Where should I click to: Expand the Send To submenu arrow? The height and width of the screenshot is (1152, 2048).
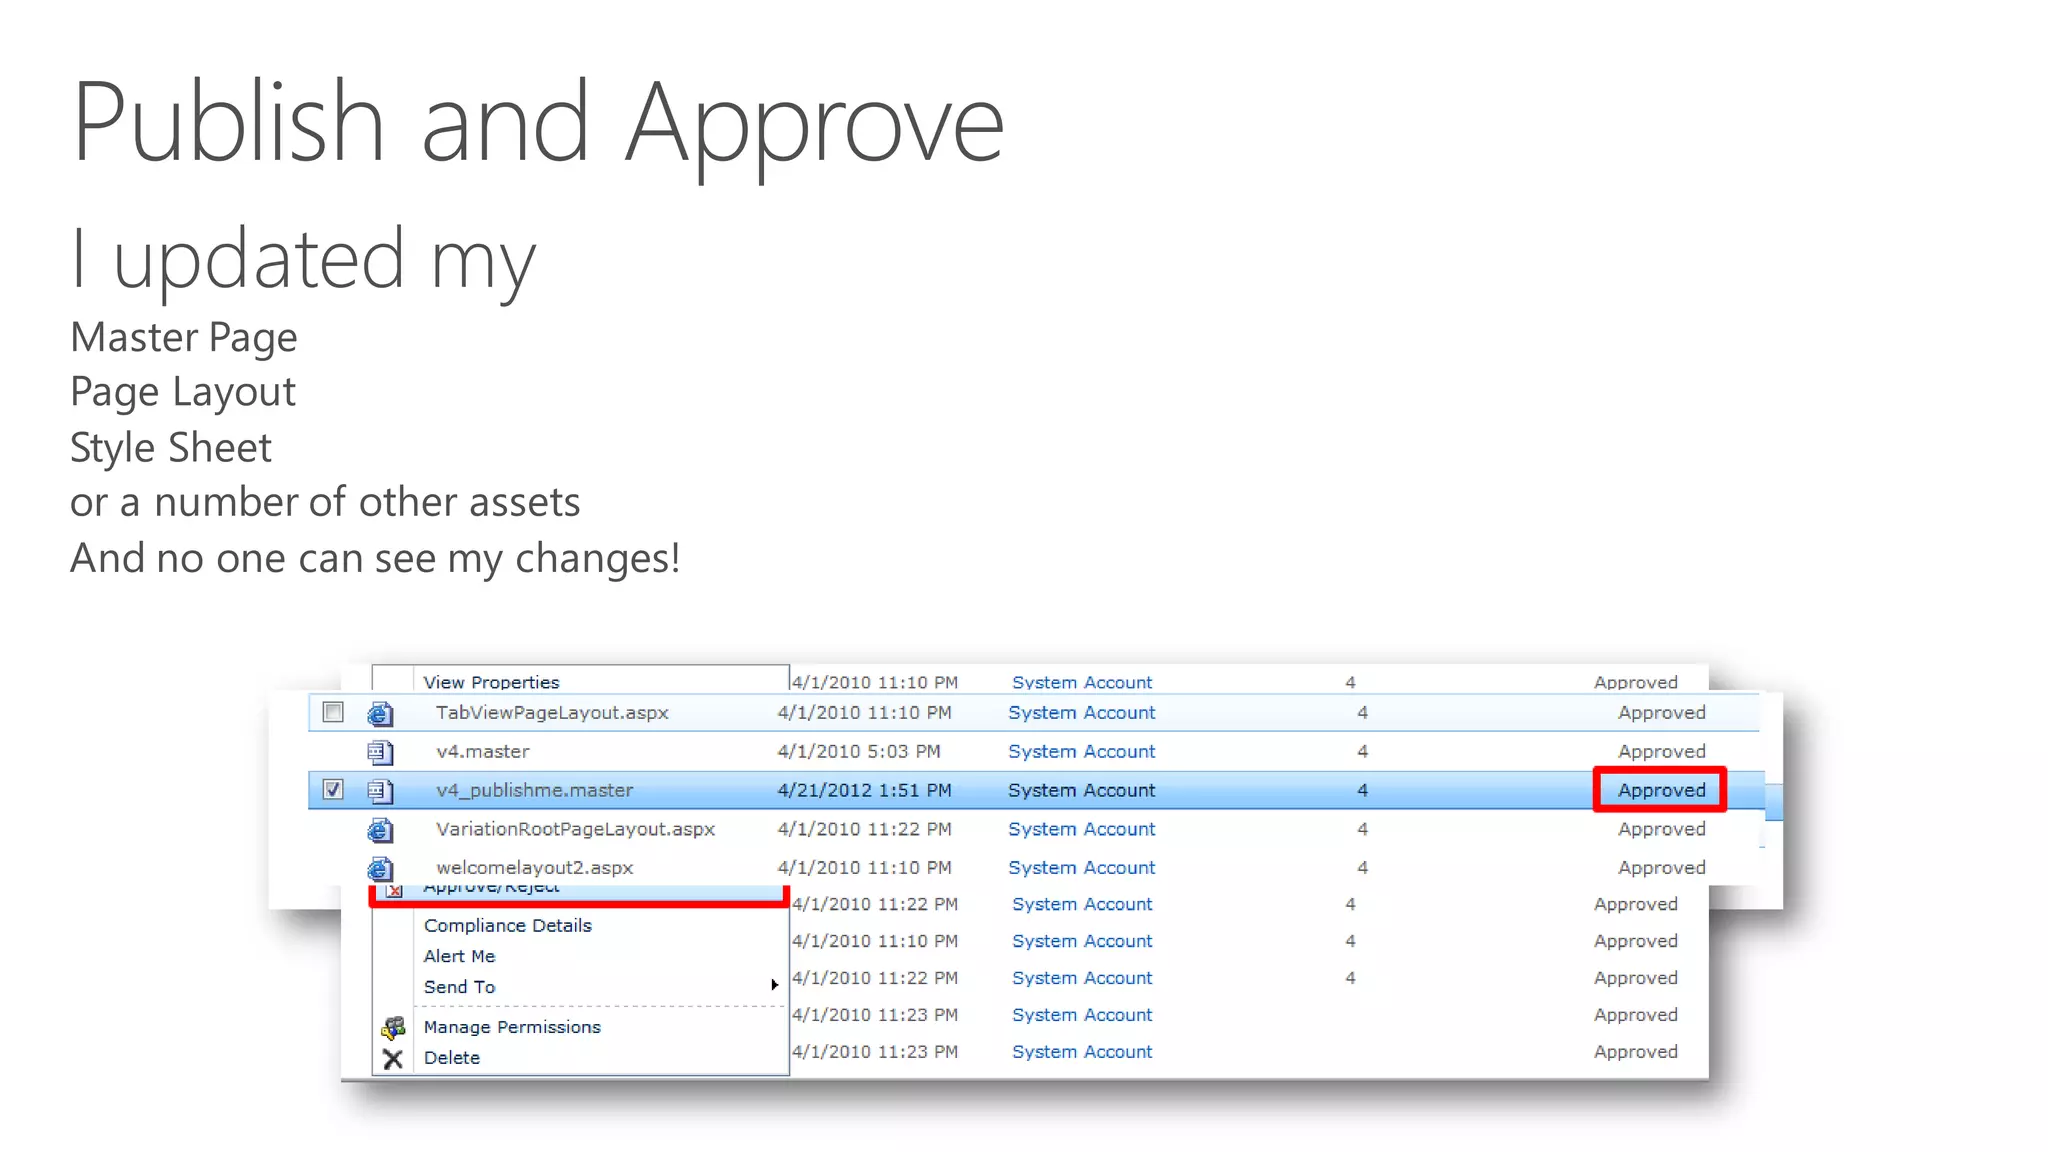[x=774, y=986]
